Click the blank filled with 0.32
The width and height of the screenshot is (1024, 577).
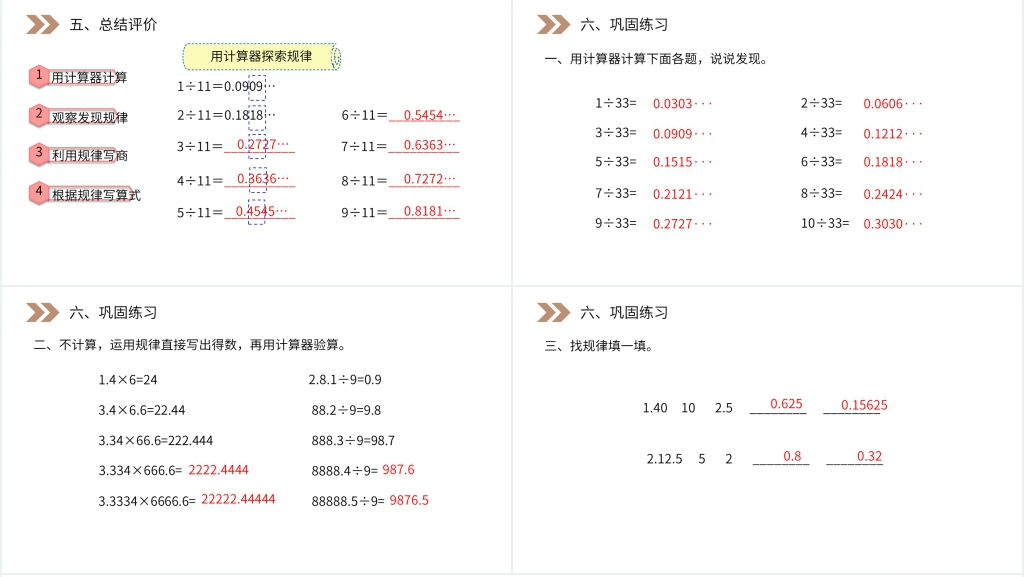[x=855, y=457]
